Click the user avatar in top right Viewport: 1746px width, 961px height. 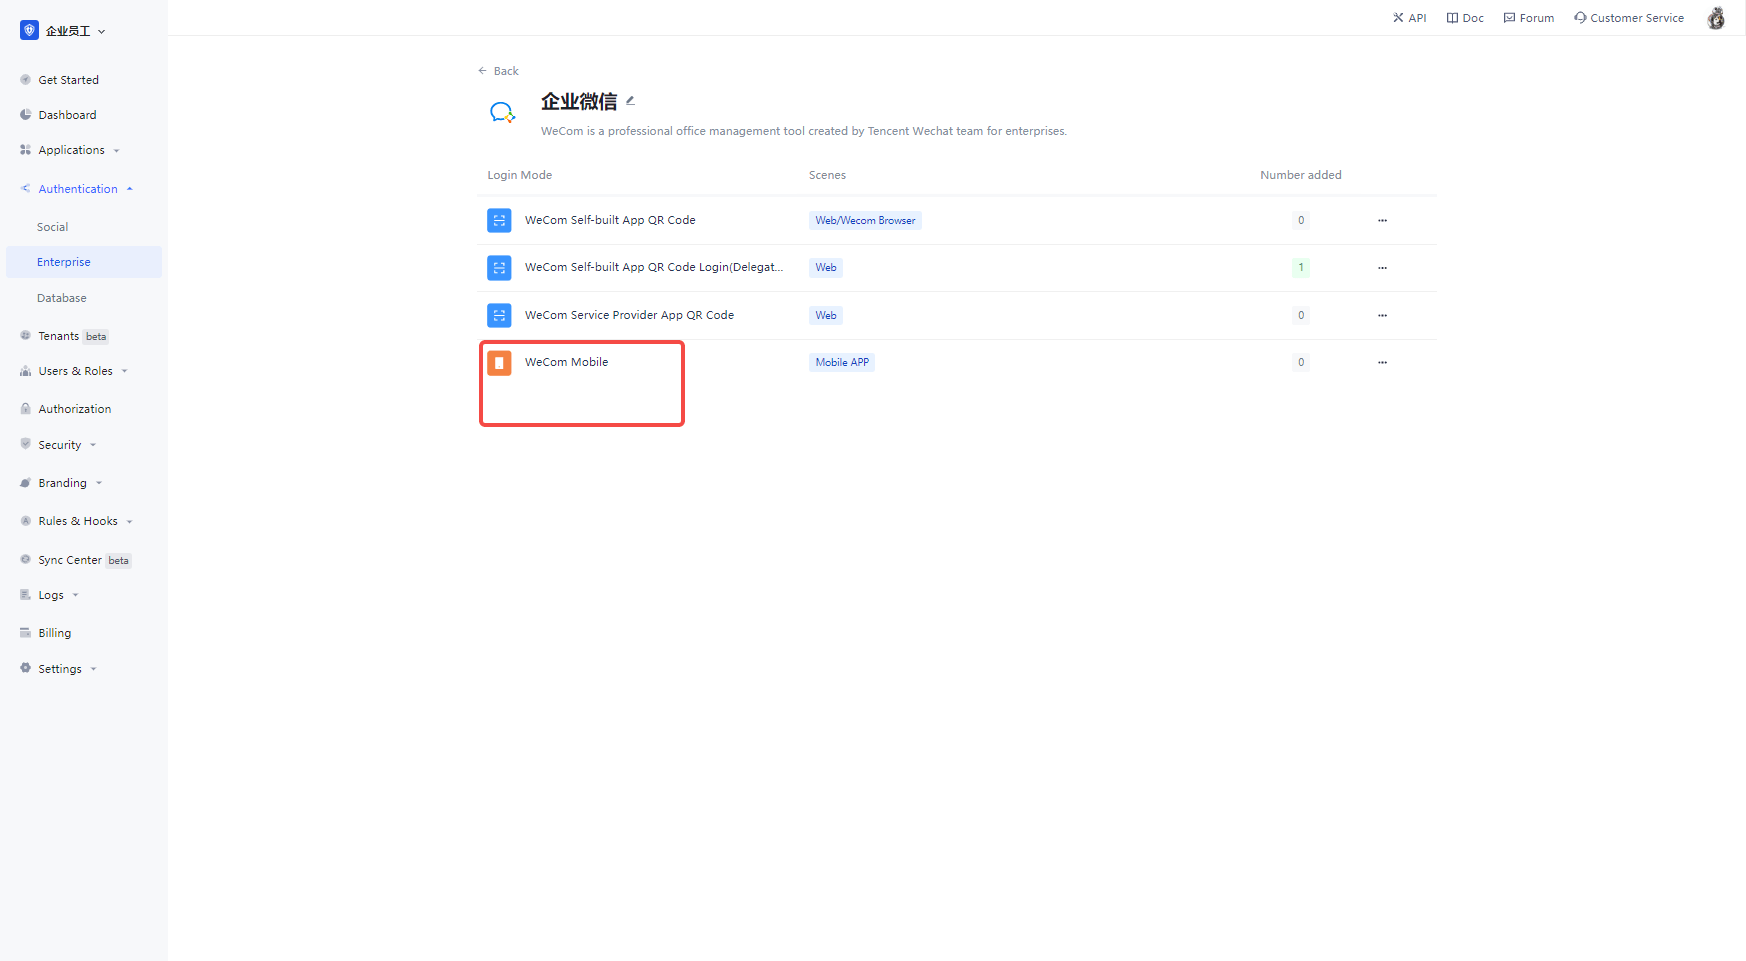1715,18
